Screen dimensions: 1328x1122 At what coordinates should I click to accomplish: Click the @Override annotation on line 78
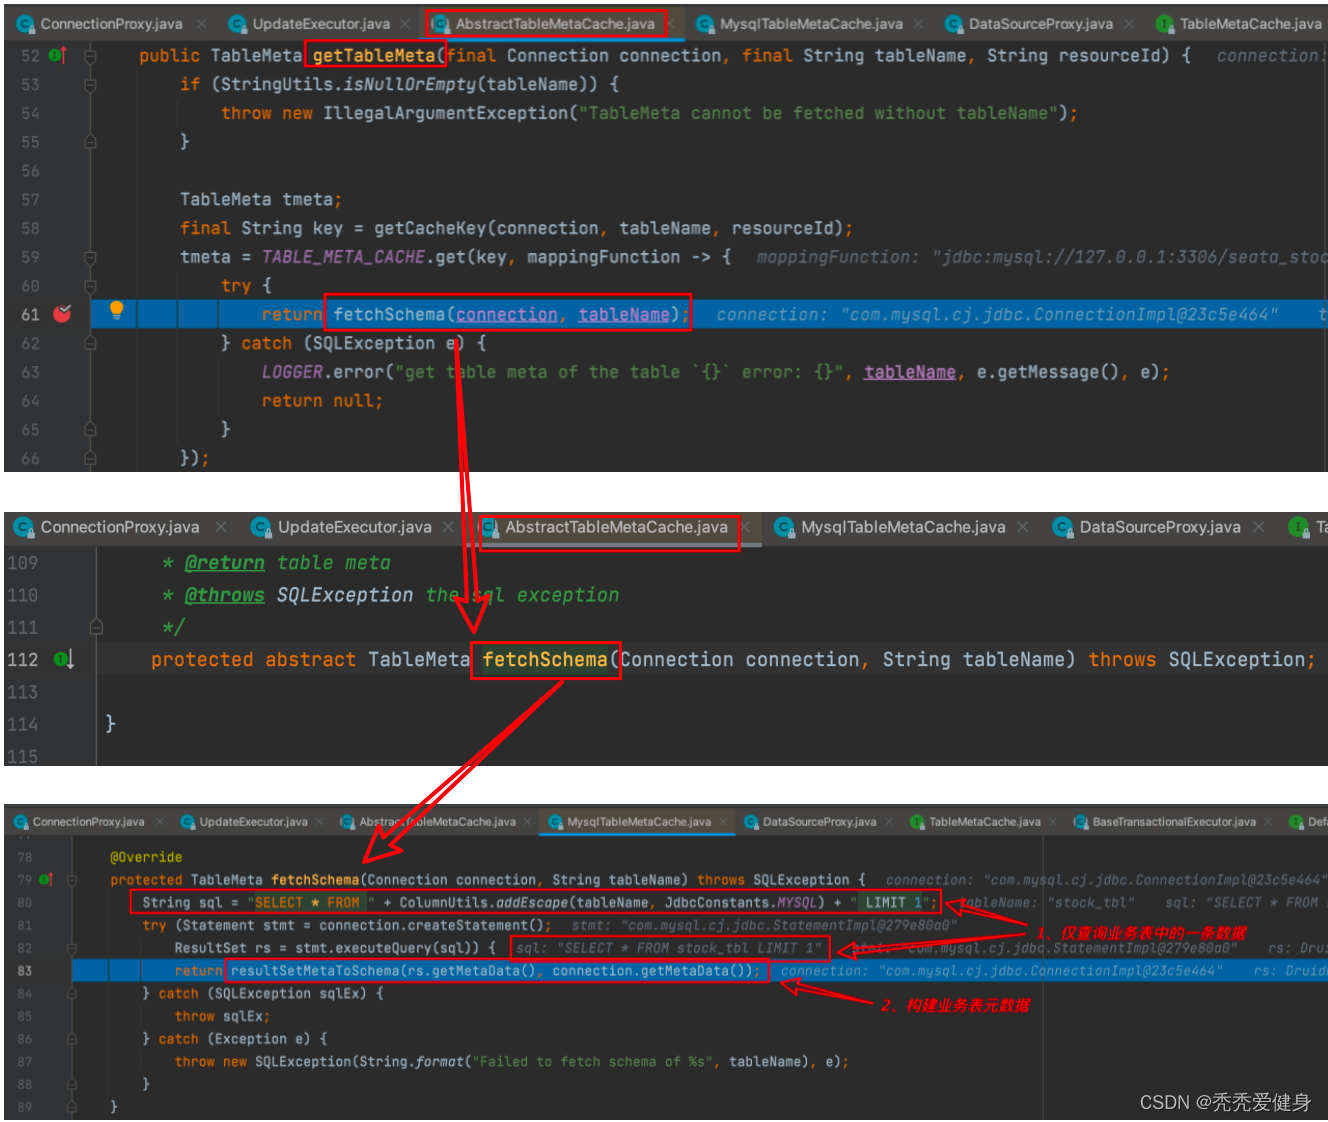[146, 857]
